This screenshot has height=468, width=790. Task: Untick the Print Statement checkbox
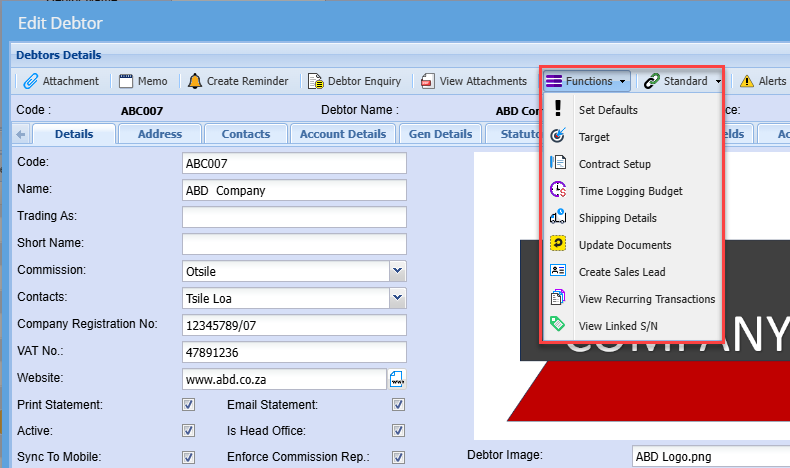[x=188, y=405]
